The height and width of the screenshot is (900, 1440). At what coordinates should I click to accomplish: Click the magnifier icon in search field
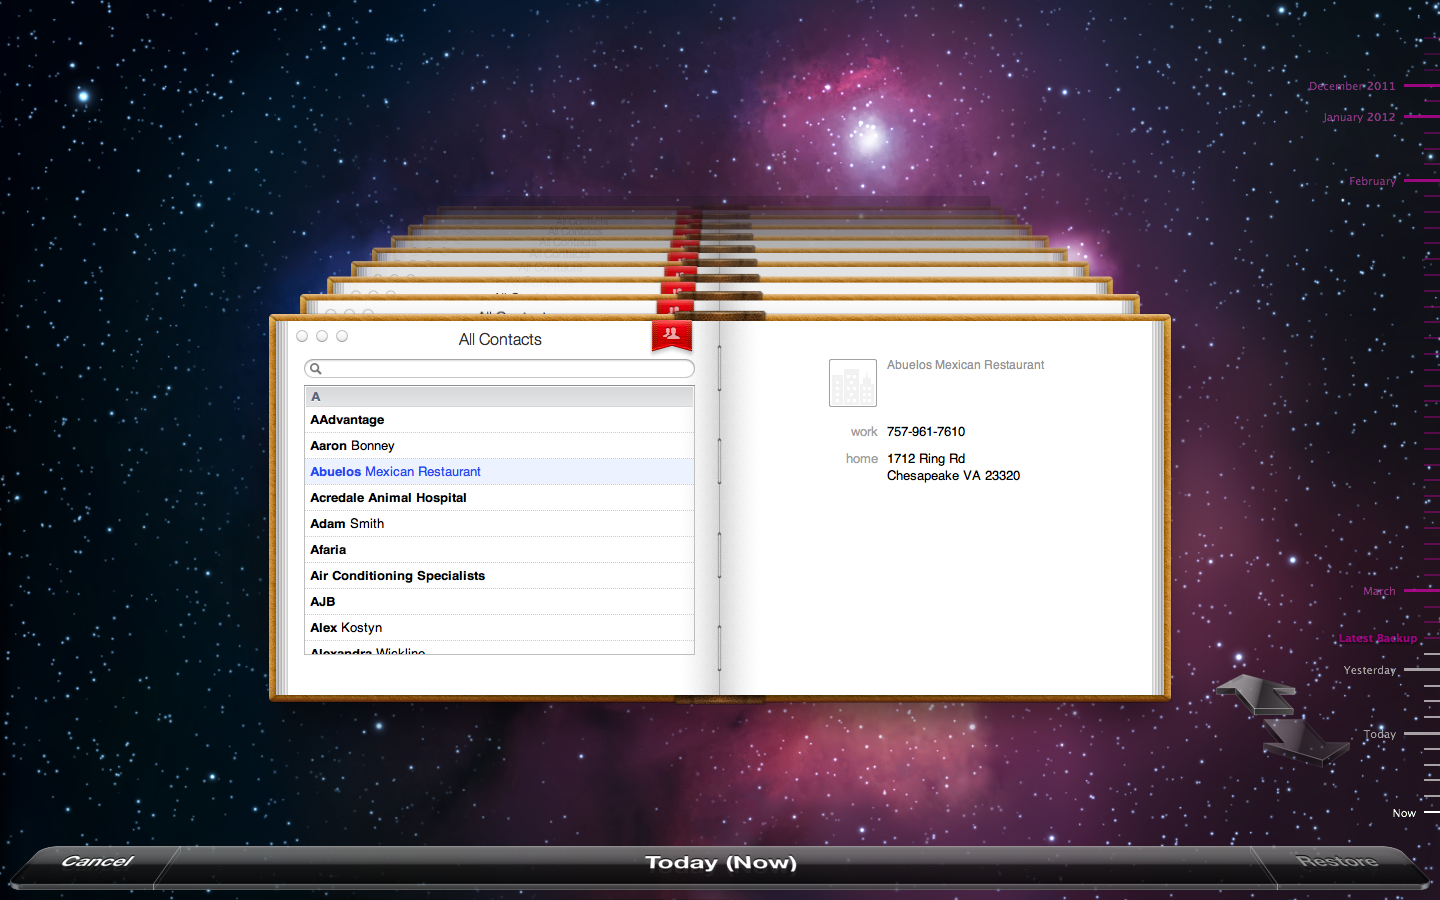tap(316, 369)
